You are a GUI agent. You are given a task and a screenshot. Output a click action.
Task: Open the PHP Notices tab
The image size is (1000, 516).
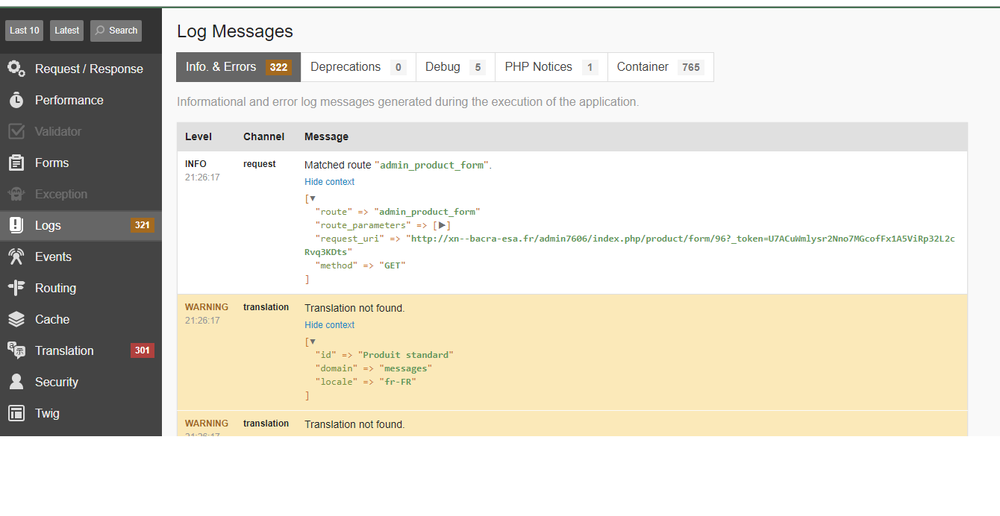(x=550, y=67)
